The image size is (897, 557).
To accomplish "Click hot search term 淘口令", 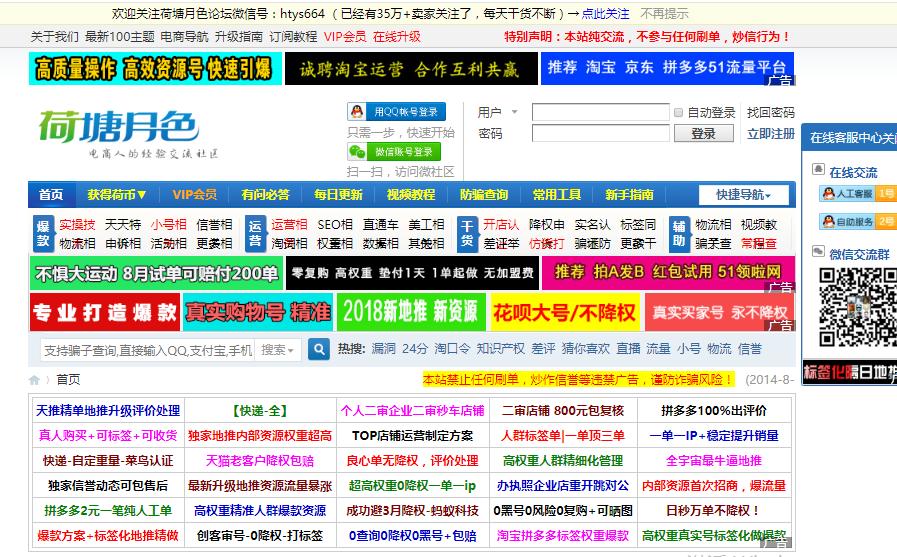I will pyautogui.click(x=452, y=349).
